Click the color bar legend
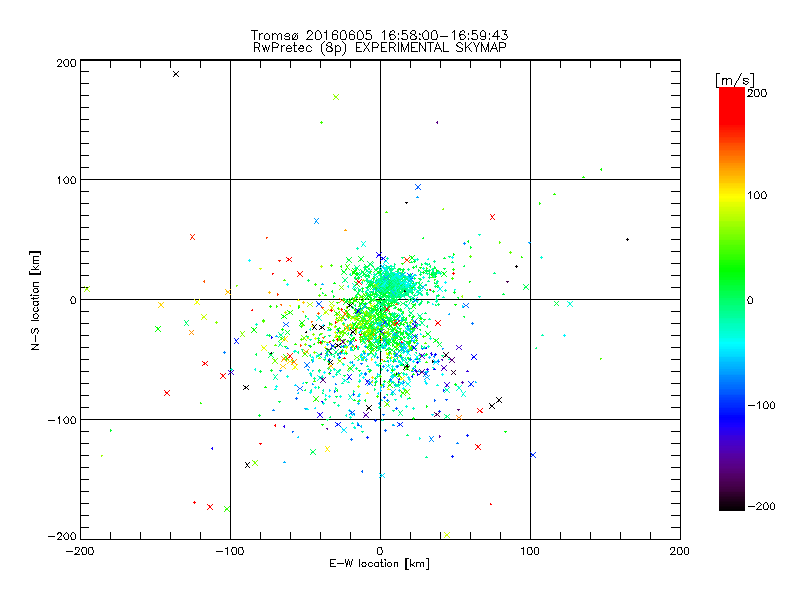The image size is (800, 600). tap(732, 299)
